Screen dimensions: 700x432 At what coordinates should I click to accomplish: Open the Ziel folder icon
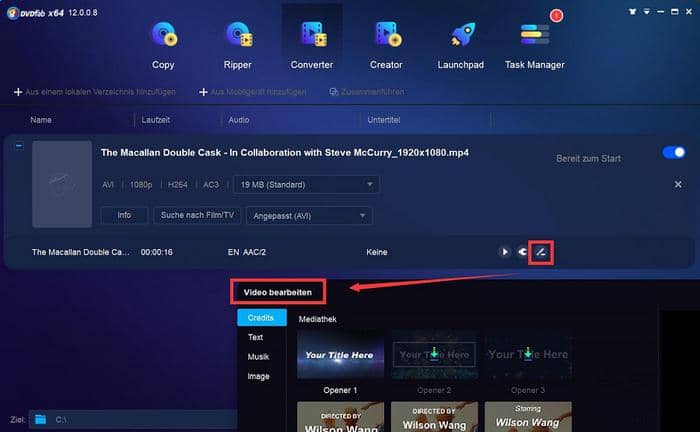pyautogui.click(x=41, y=420)
